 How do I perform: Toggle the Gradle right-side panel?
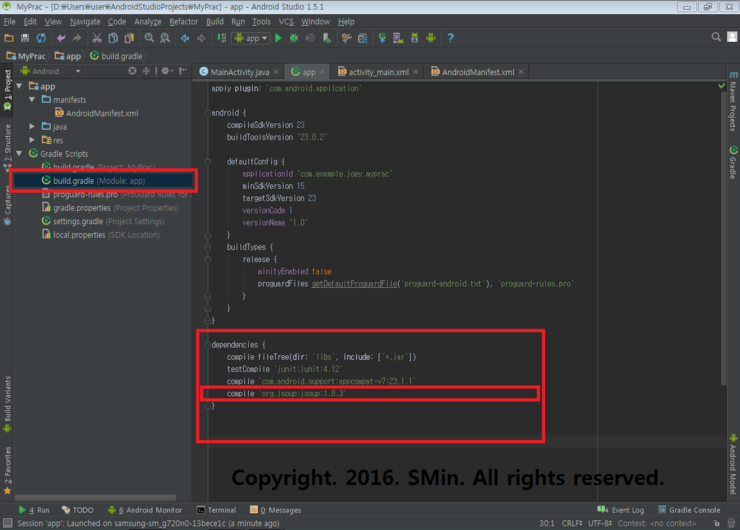733,162
